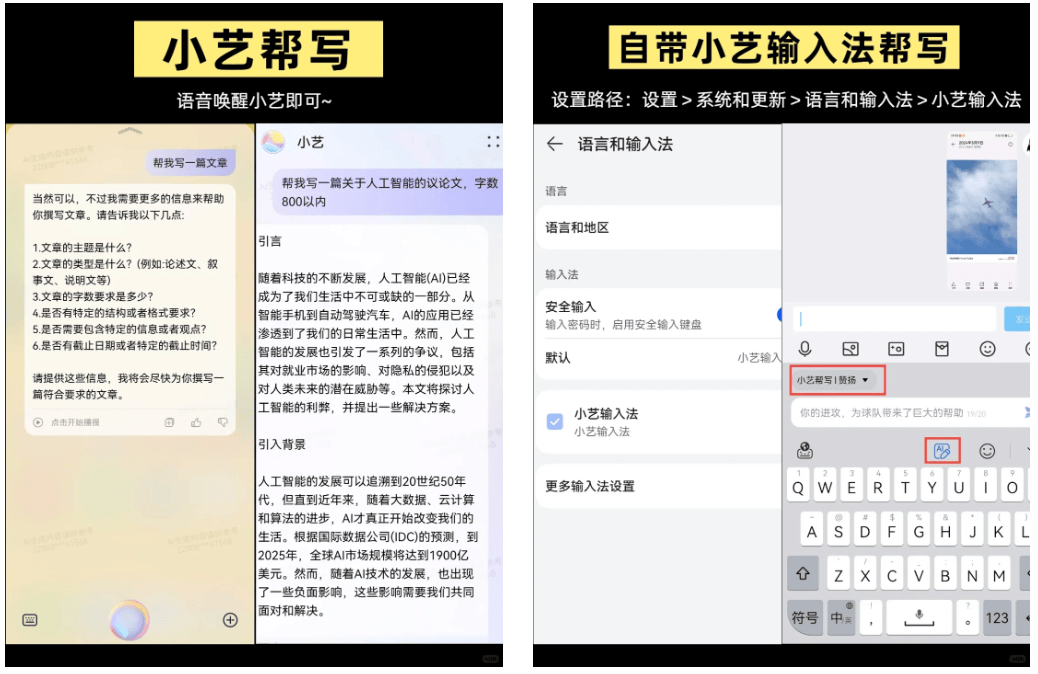Tap the S key
Image resolution: width=1038 pixels, height=674 pixels.
(838, 530)
